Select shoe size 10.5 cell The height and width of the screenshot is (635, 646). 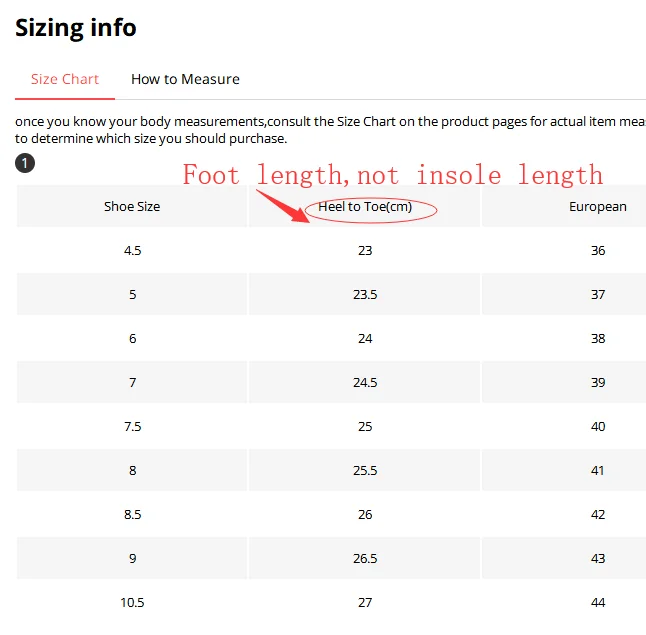tap(132, 602)
